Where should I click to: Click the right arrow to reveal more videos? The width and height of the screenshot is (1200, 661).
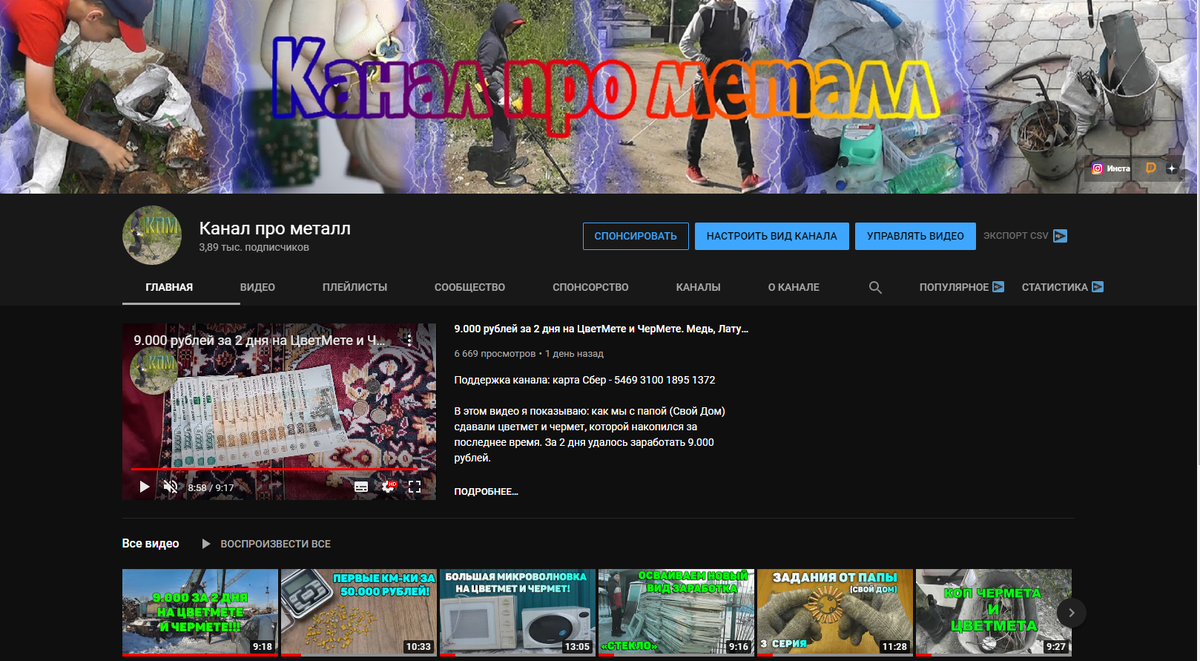(1071, 612)
